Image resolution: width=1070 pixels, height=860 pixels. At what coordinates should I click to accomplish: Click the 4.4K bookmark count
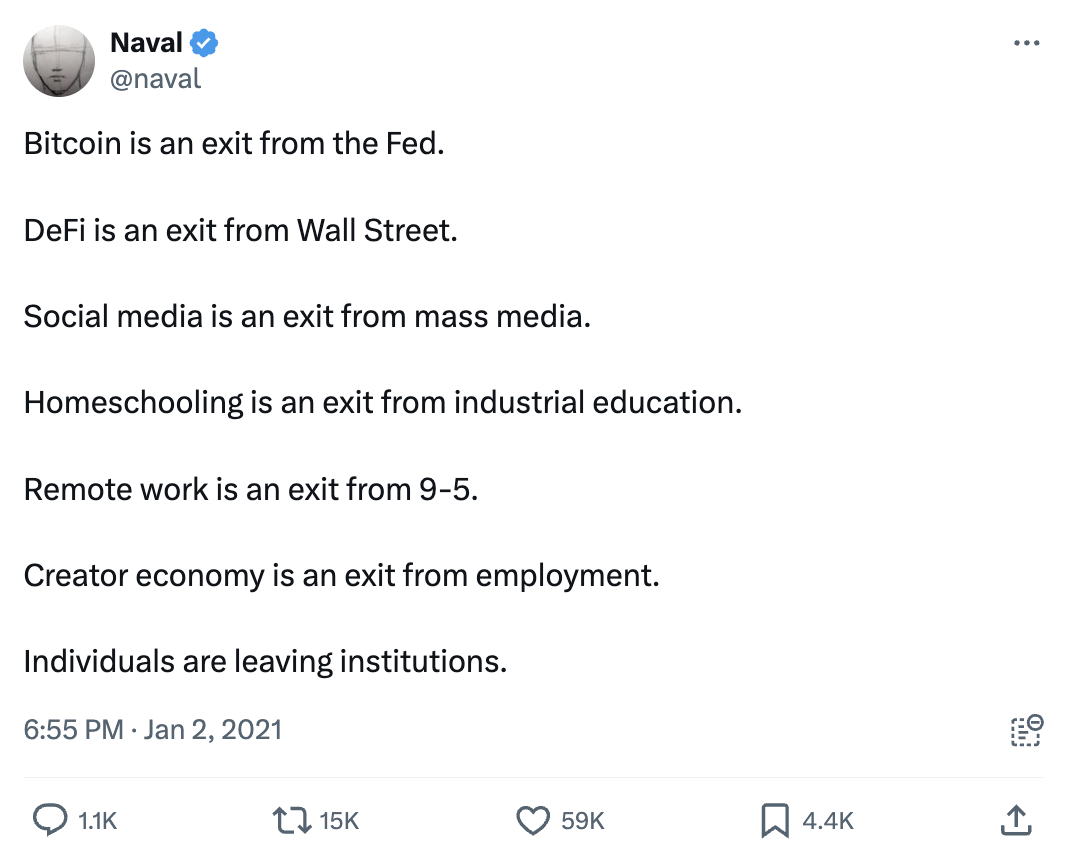coord(828,821)
